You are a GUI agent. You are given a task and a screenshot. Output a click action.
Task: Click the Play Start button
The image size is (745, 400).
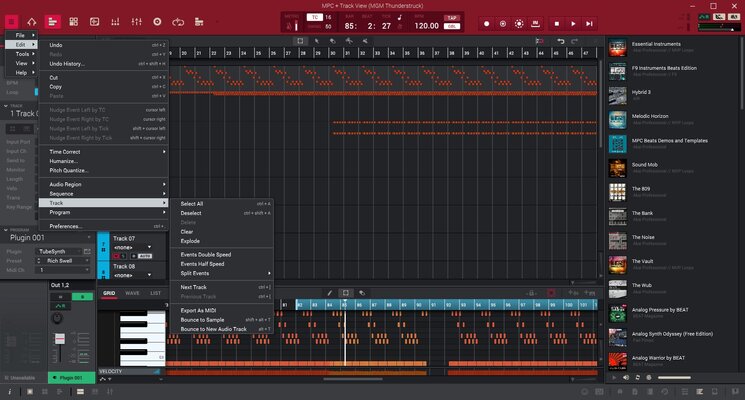click(x=589, y=23)
